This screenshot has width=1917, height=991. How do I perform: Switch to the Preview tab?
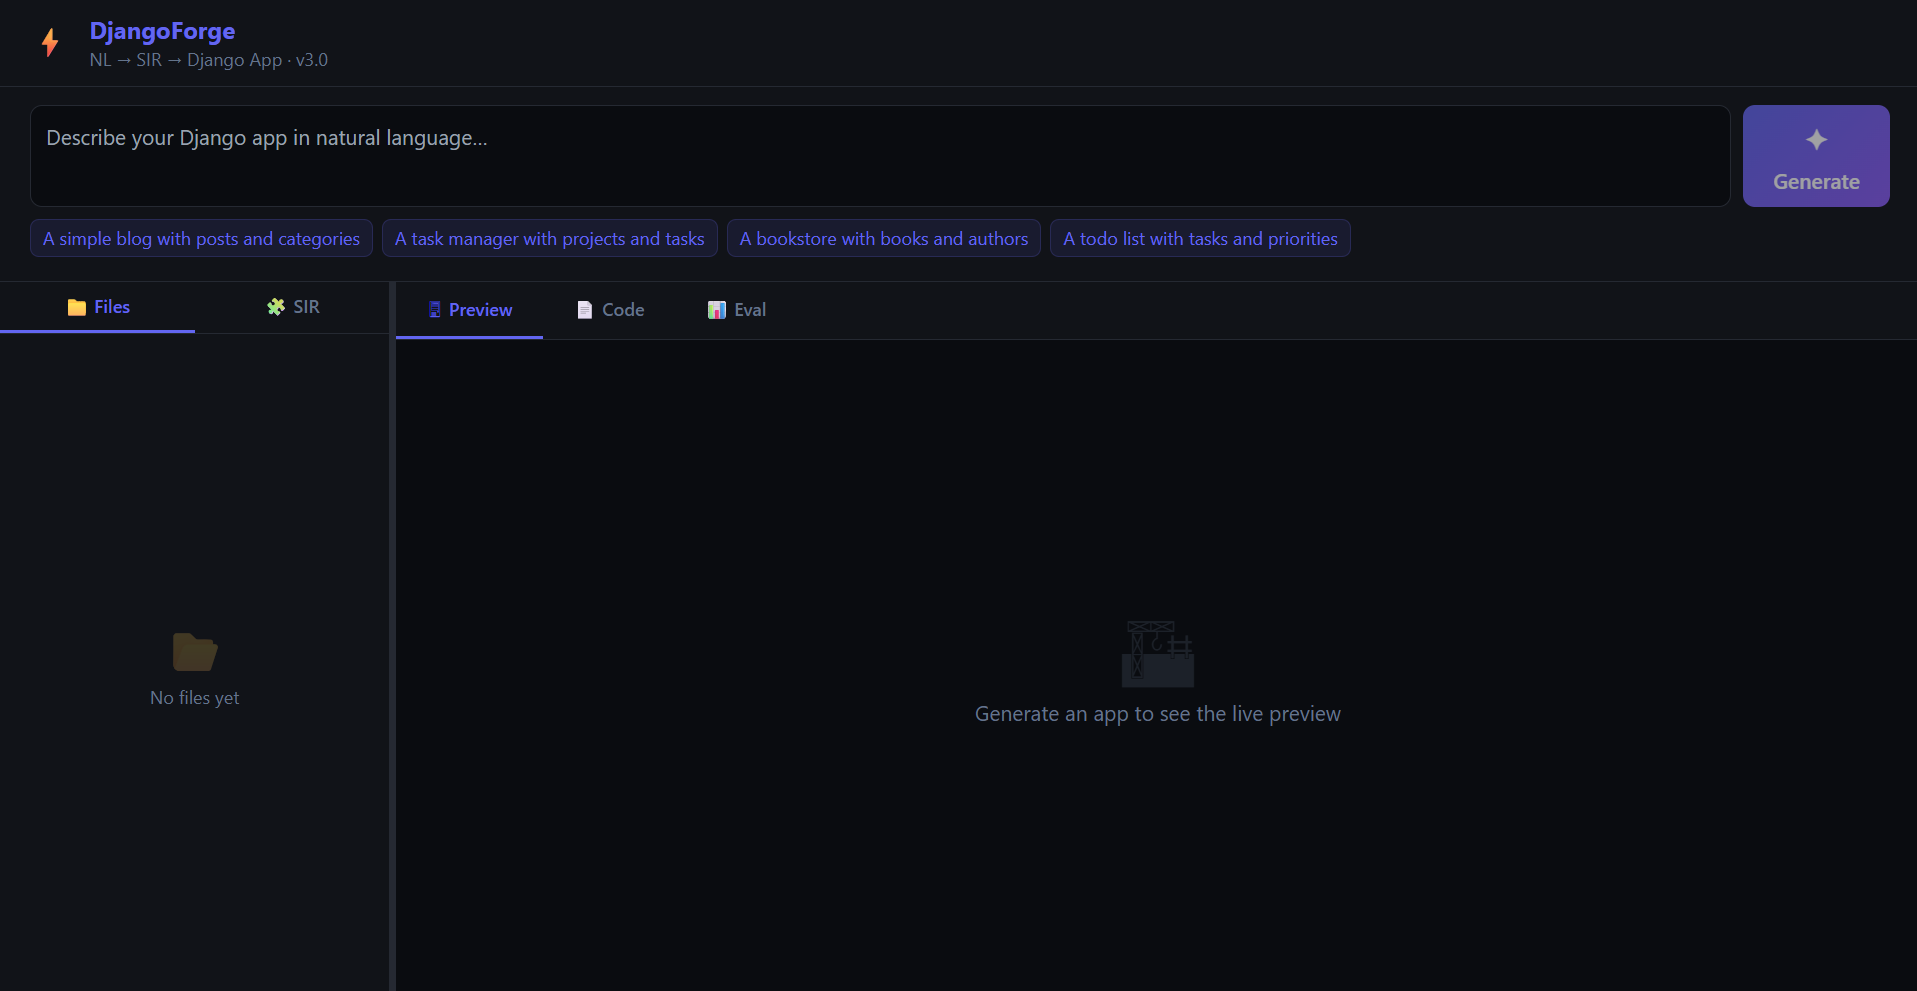coord(469,310)
